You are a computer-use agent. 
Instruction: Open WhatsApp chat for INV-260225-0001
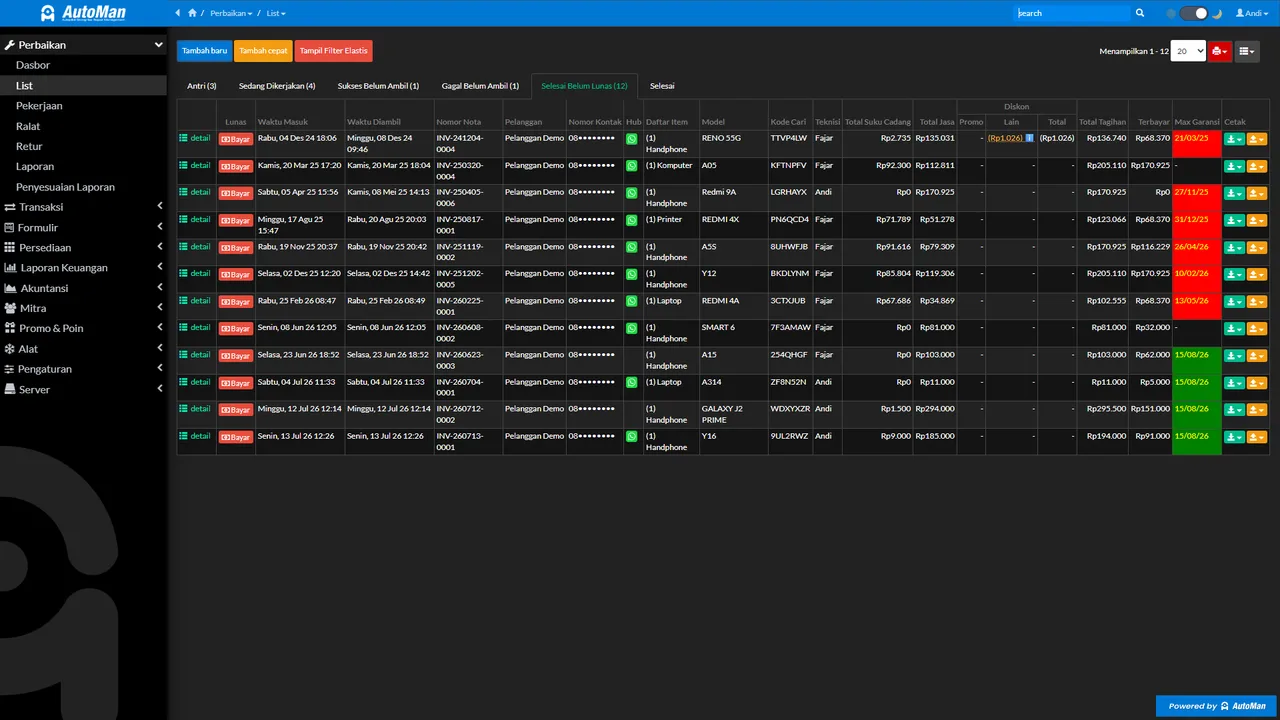(x=632, y=301)
